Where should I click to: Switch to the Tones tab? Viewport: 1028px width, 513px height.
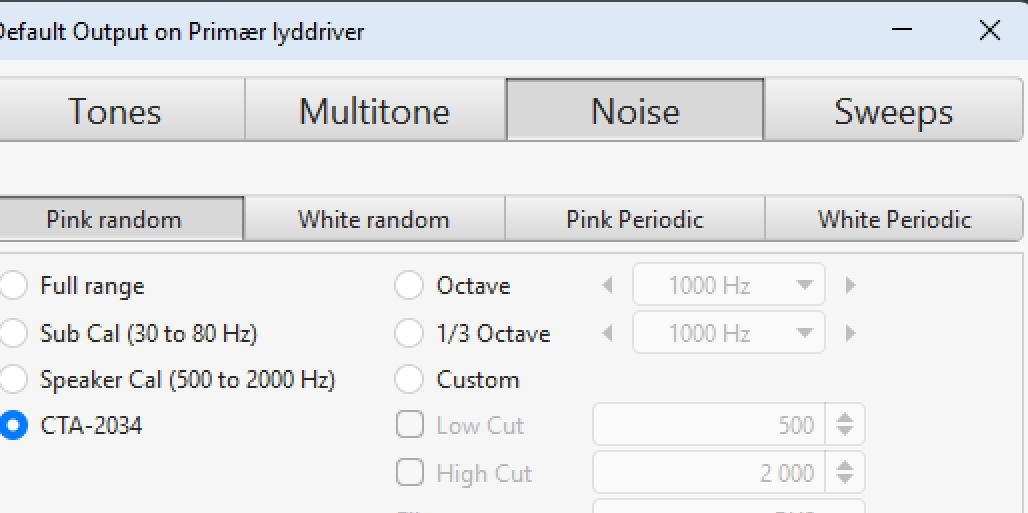coord(115,111)
